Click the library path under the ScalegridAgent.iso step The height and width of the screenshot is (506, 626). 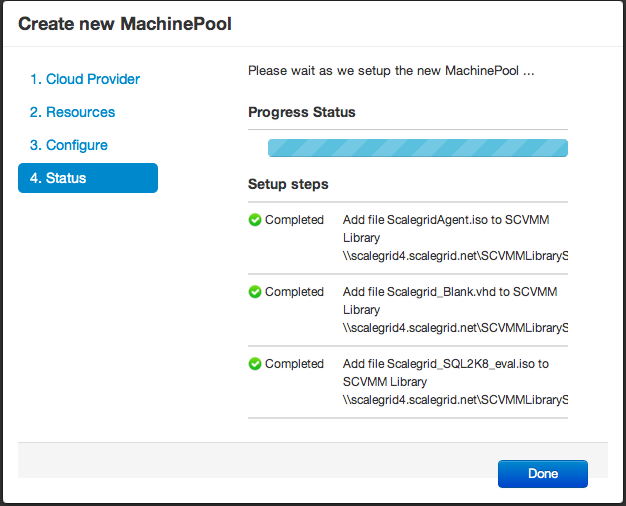455,256
